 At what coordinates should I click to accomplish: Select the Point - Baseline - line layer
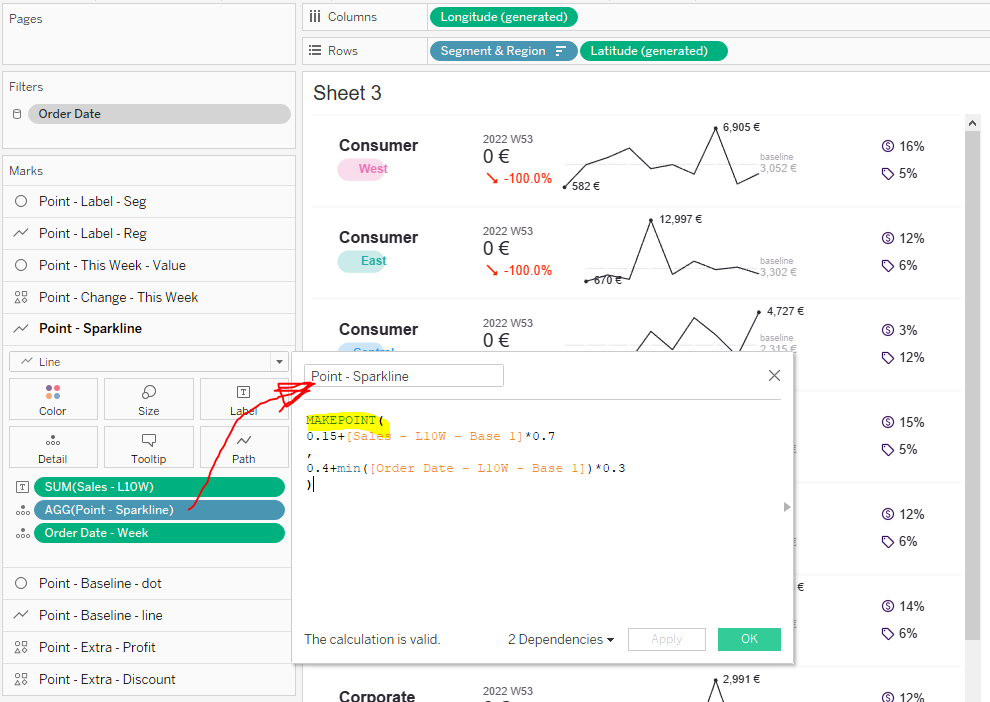[x=100, y=615]
